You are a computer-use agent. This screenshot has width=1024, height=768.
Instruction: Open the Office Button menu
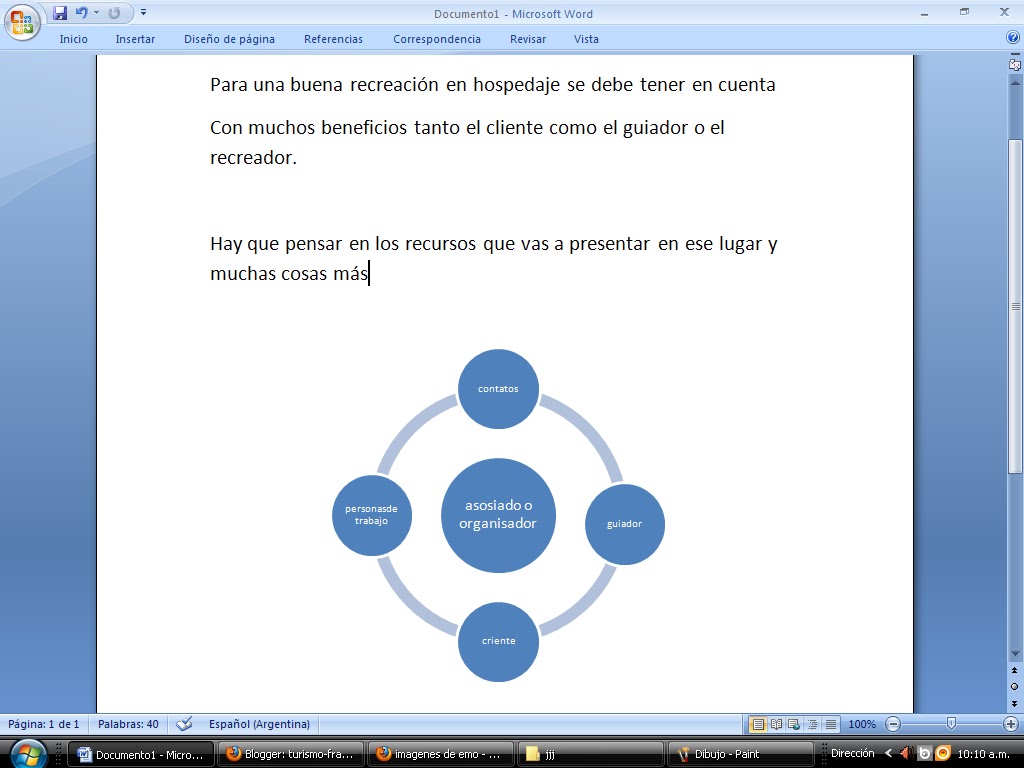tap(22, 22)
